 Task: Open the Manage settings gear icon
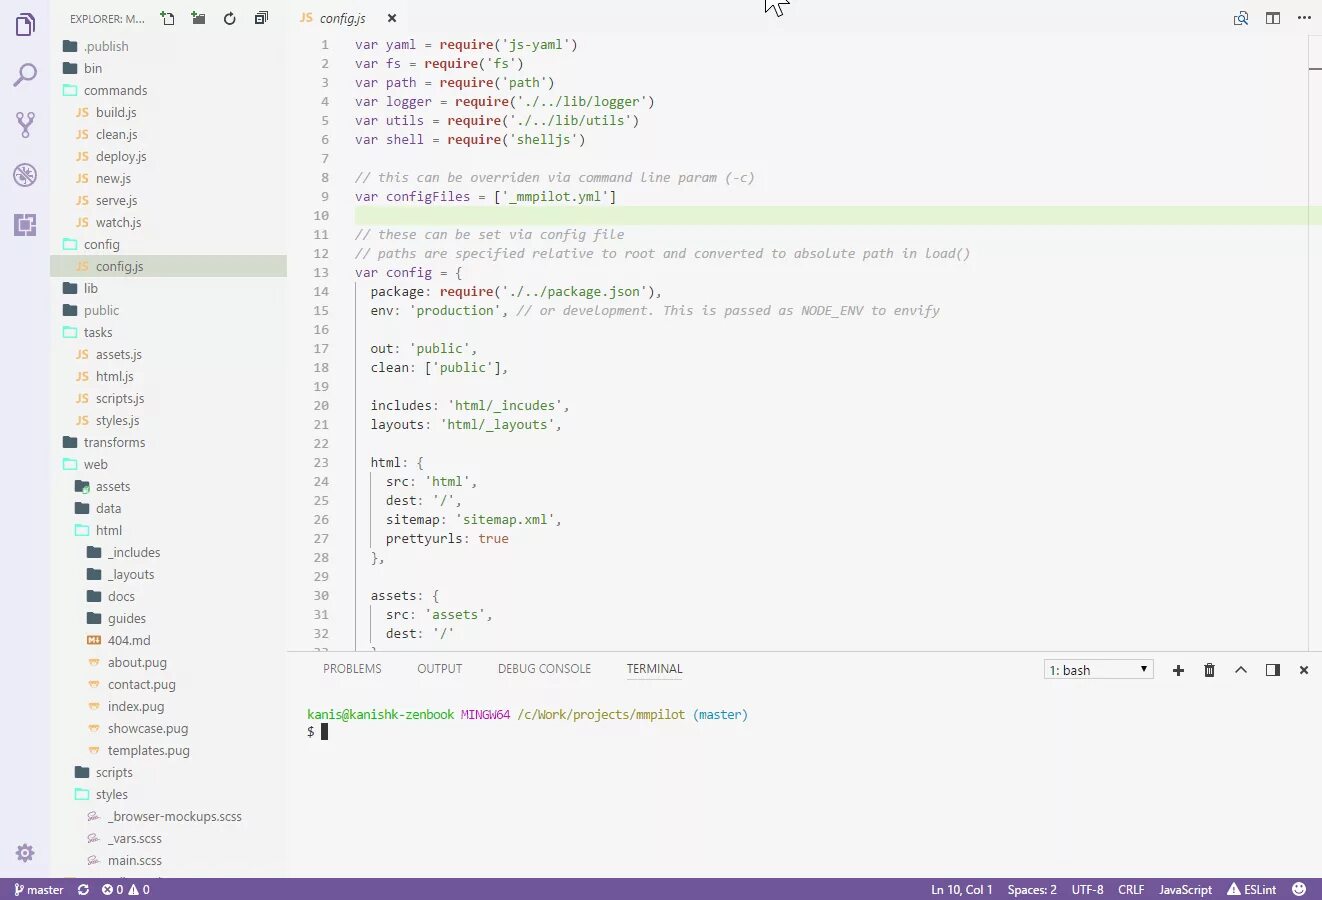25,853
